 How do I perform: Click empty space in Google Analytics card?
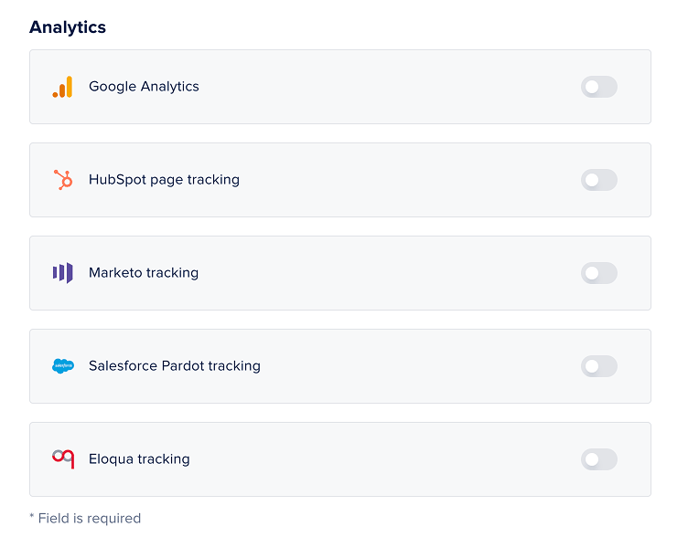(x=400, y=87)
